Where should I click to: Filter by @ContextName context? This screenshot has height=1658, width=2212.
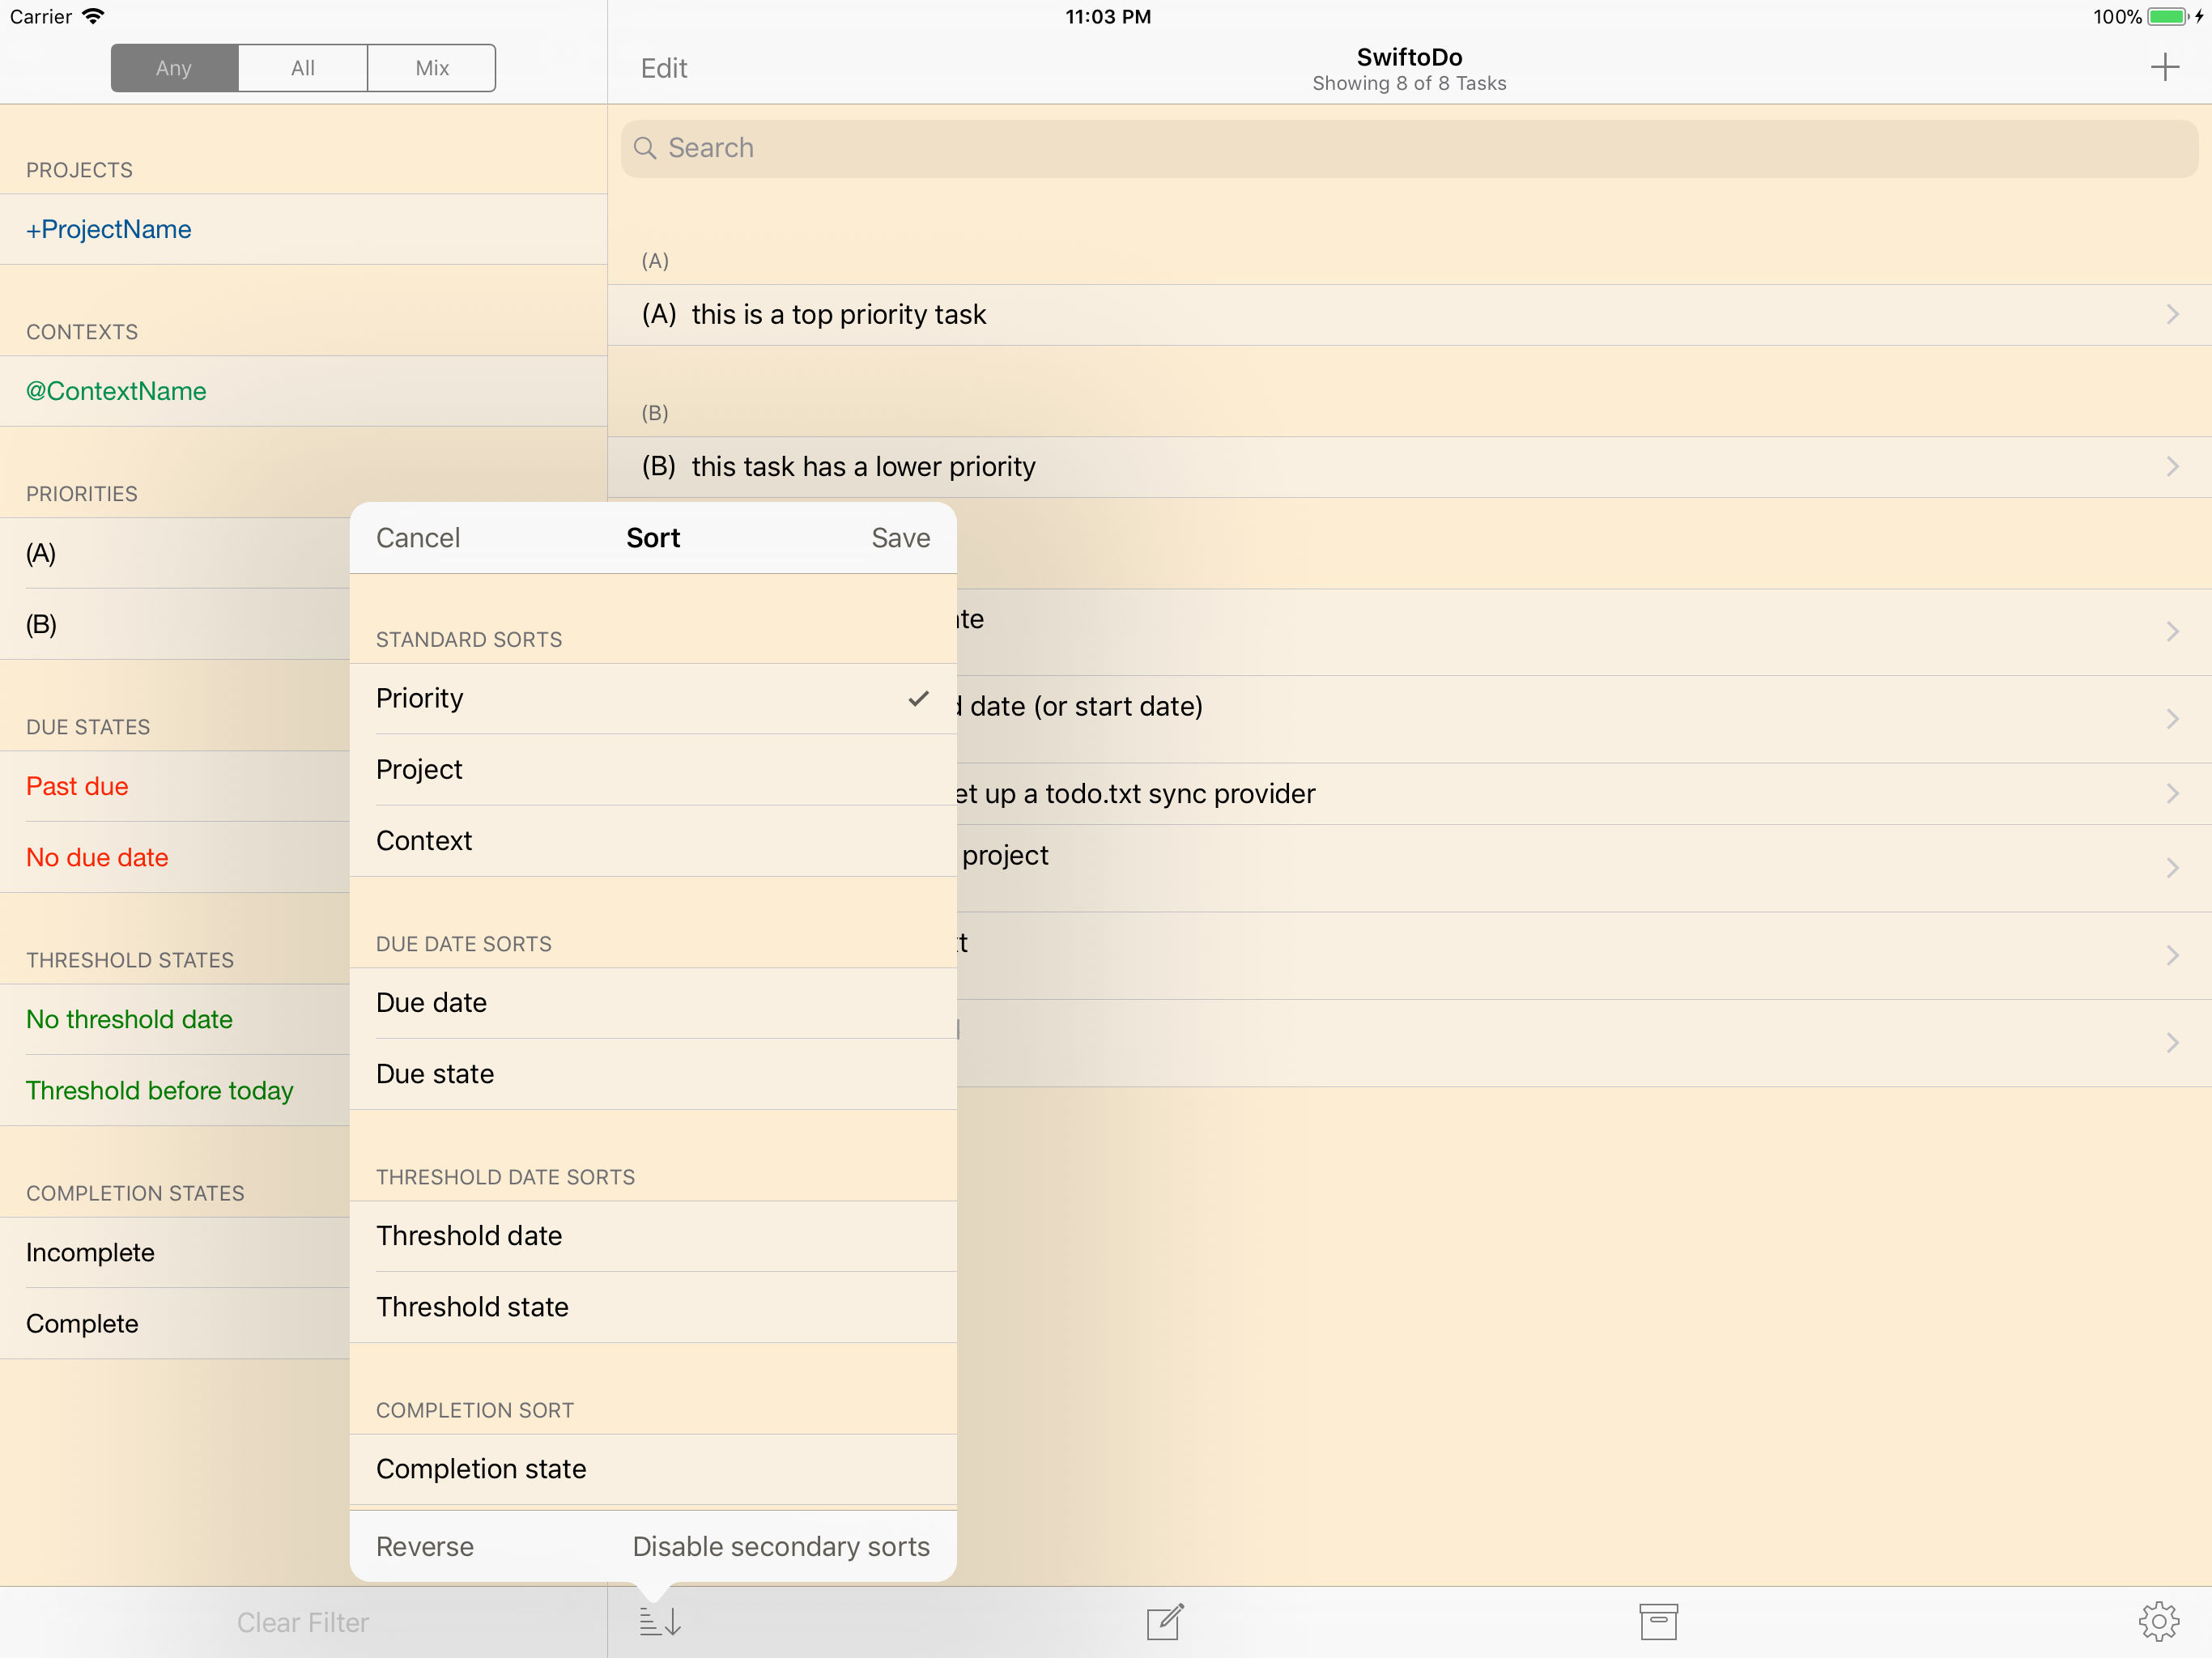[x=303, y=391]
